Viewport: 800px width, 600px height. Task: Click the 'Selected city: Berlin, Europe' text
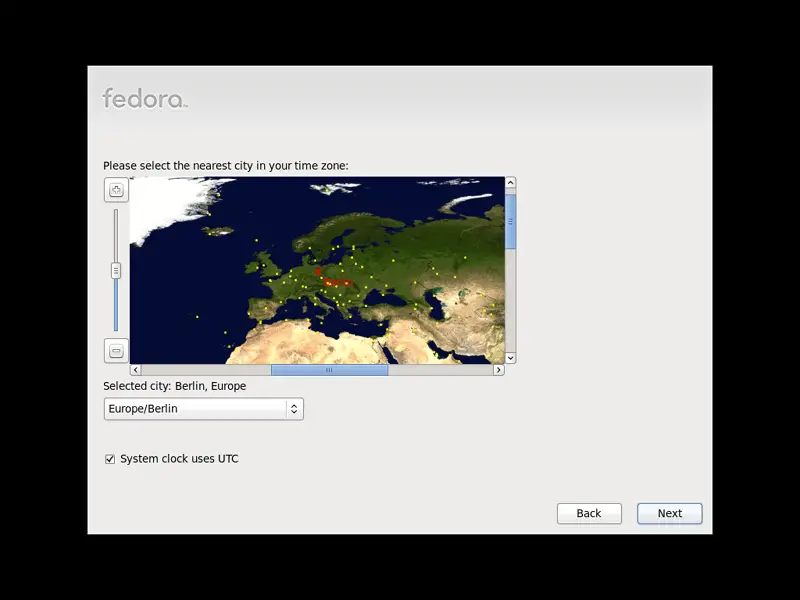pos(174,386)
